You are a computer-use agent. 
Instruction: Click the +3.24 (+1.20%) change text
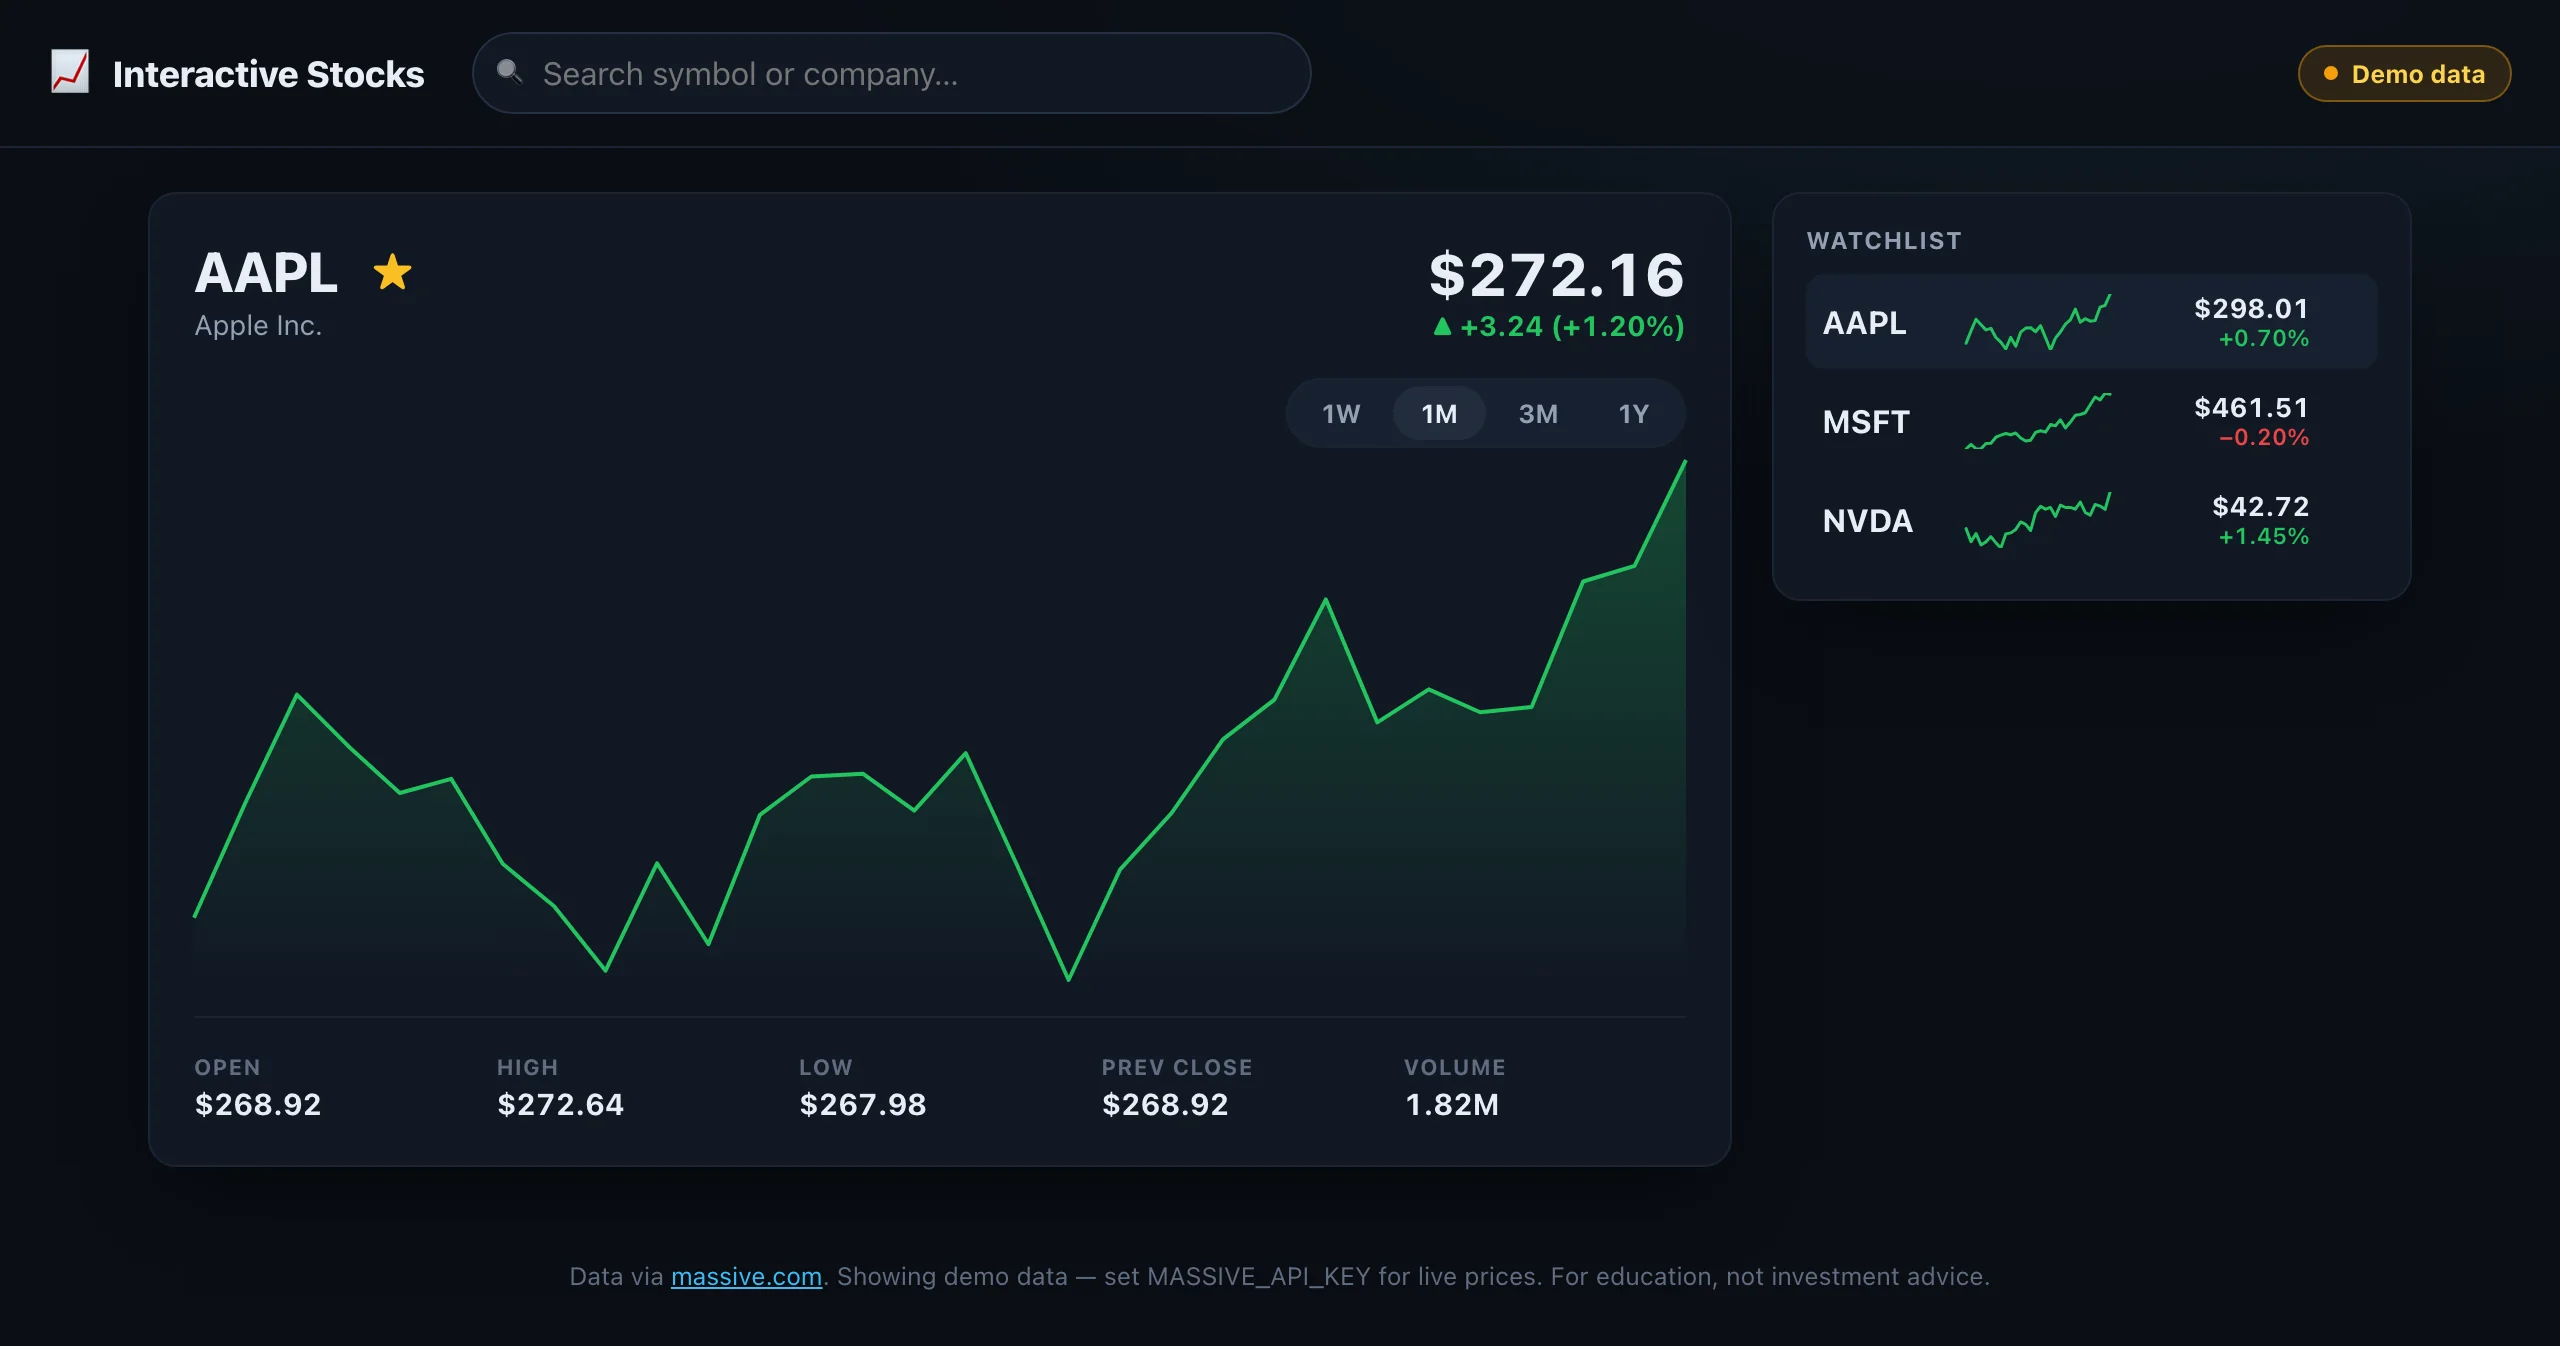[x=1572, y=327]
